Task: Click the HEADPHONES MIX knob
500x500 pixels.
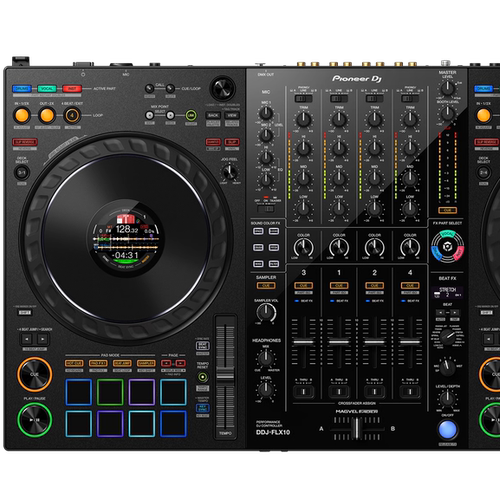Action: (x=266, y=358)
